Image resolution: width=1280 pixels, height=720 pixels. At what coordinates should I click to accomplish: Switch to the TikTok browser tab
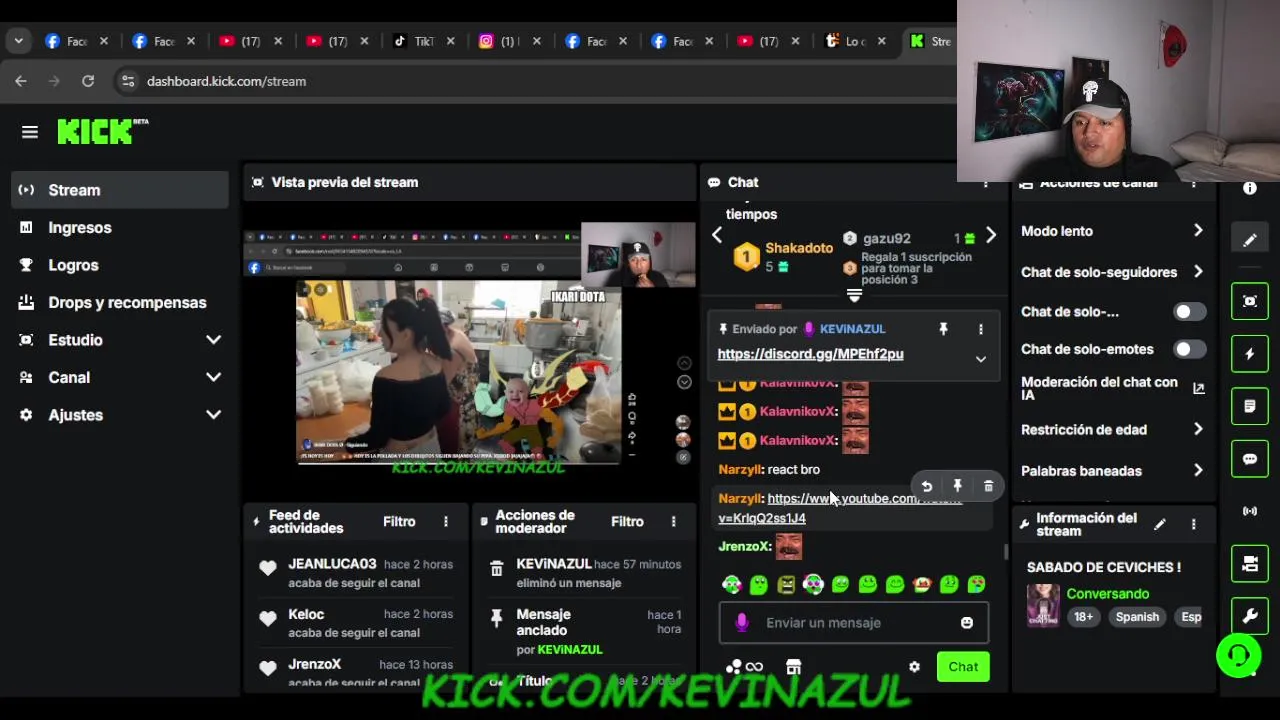424,41
